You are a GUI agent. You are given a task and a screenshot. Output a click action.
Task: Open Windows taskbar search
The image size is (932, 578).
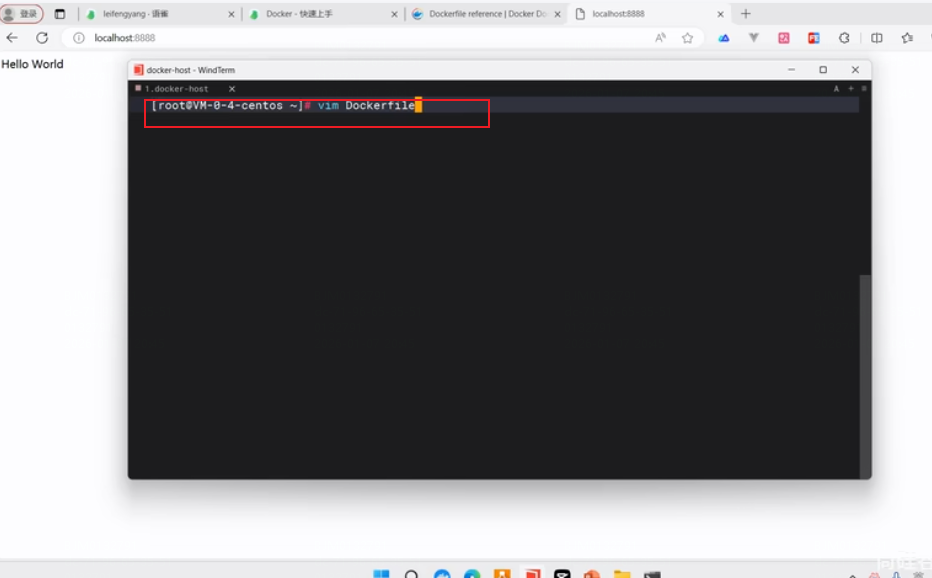pos(411,574)
